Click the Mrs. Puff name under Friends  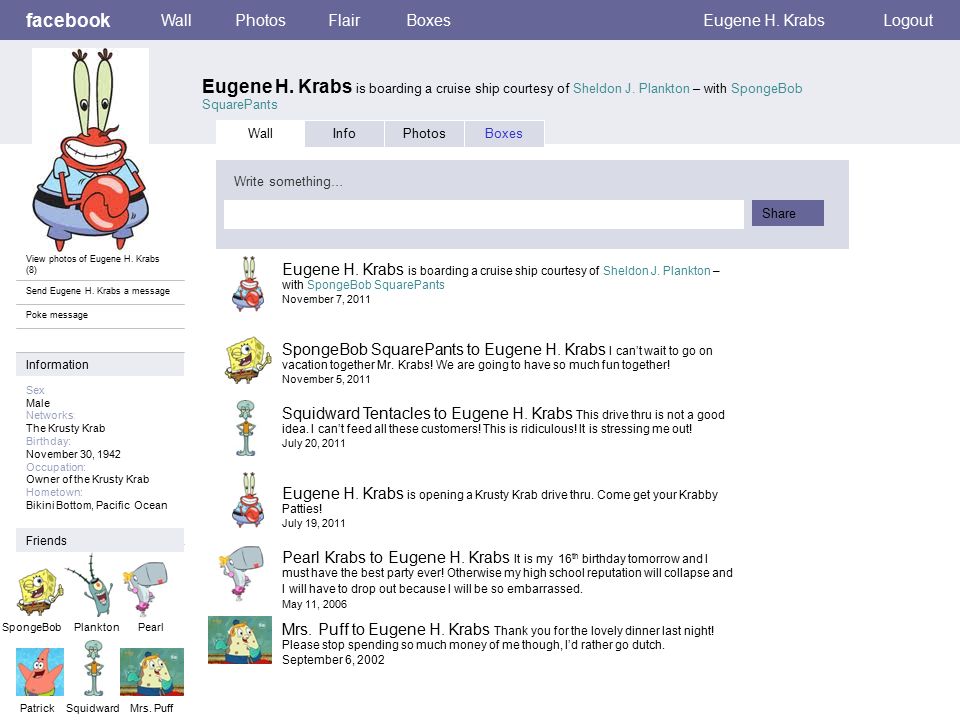click(152, 708)
